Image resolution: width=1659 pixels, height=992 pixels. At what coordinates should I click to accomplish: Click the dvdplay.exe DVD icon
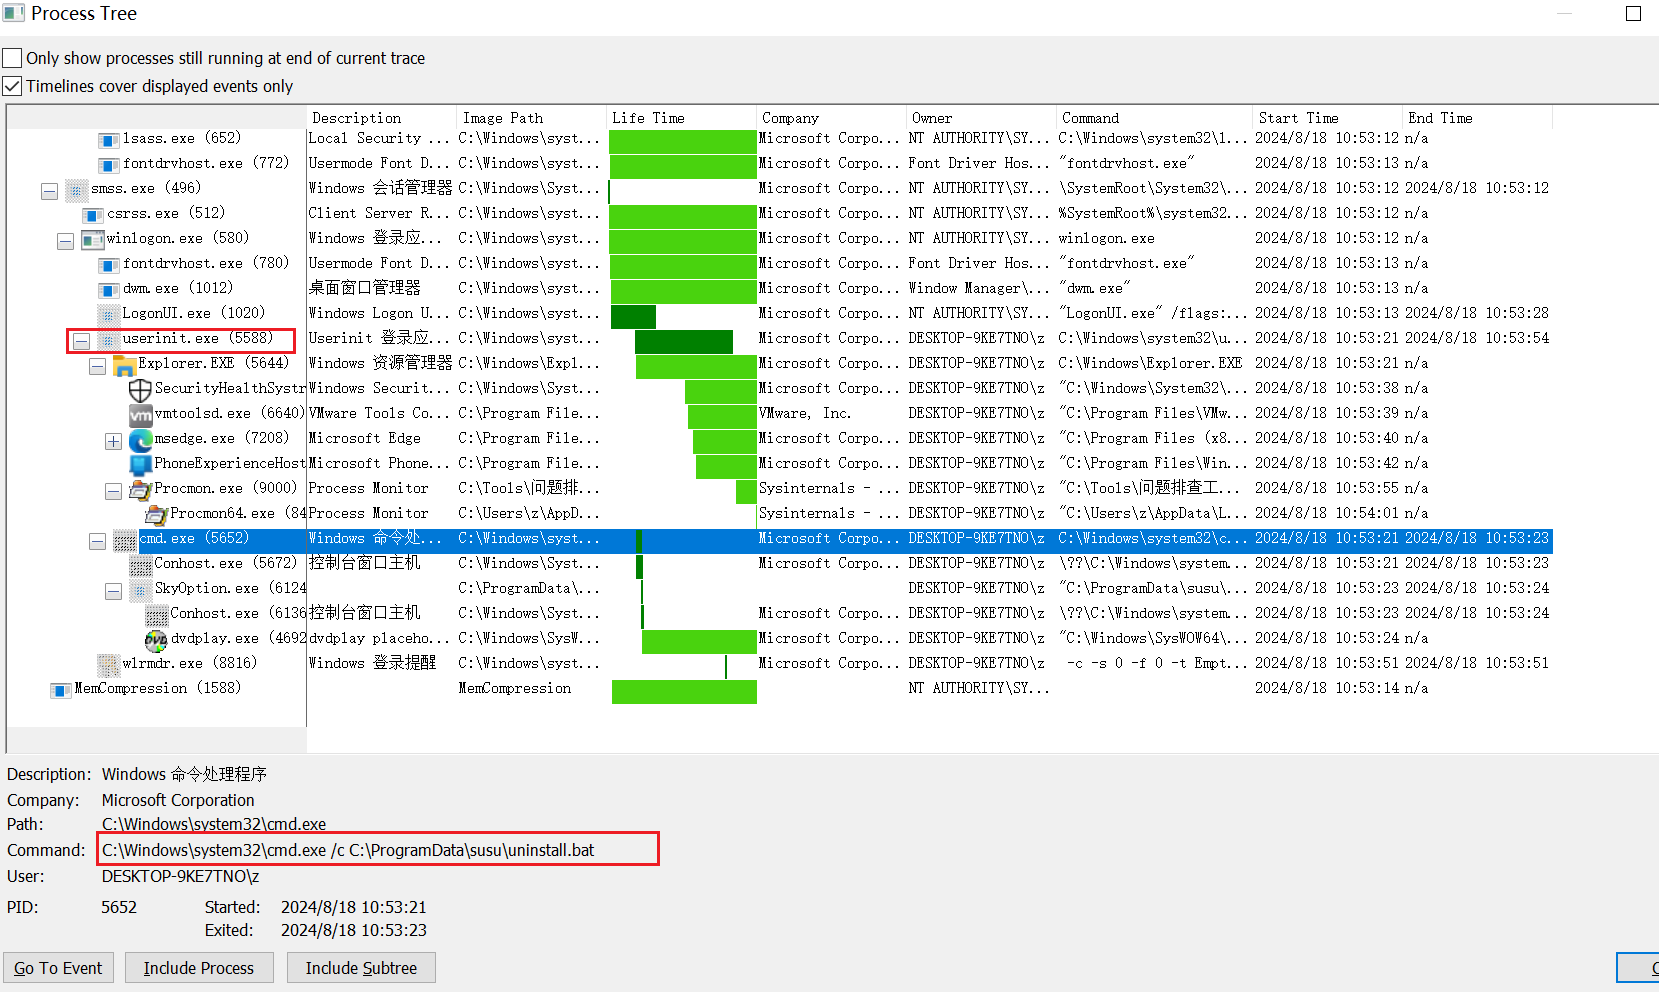pos(157,639)
